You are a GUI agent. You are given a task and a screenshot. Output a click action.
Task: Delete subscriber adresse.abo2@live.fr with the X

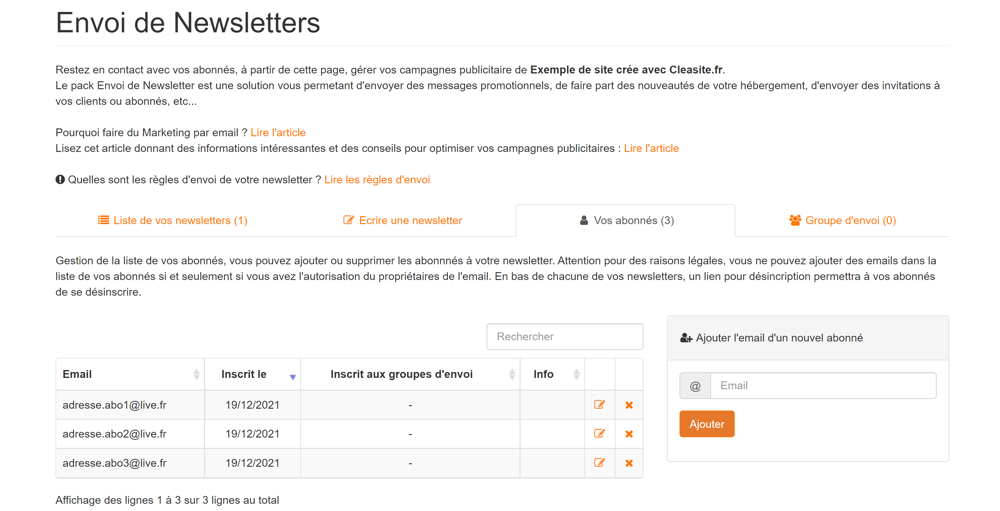pyautogui.click(x=629, y=434)
